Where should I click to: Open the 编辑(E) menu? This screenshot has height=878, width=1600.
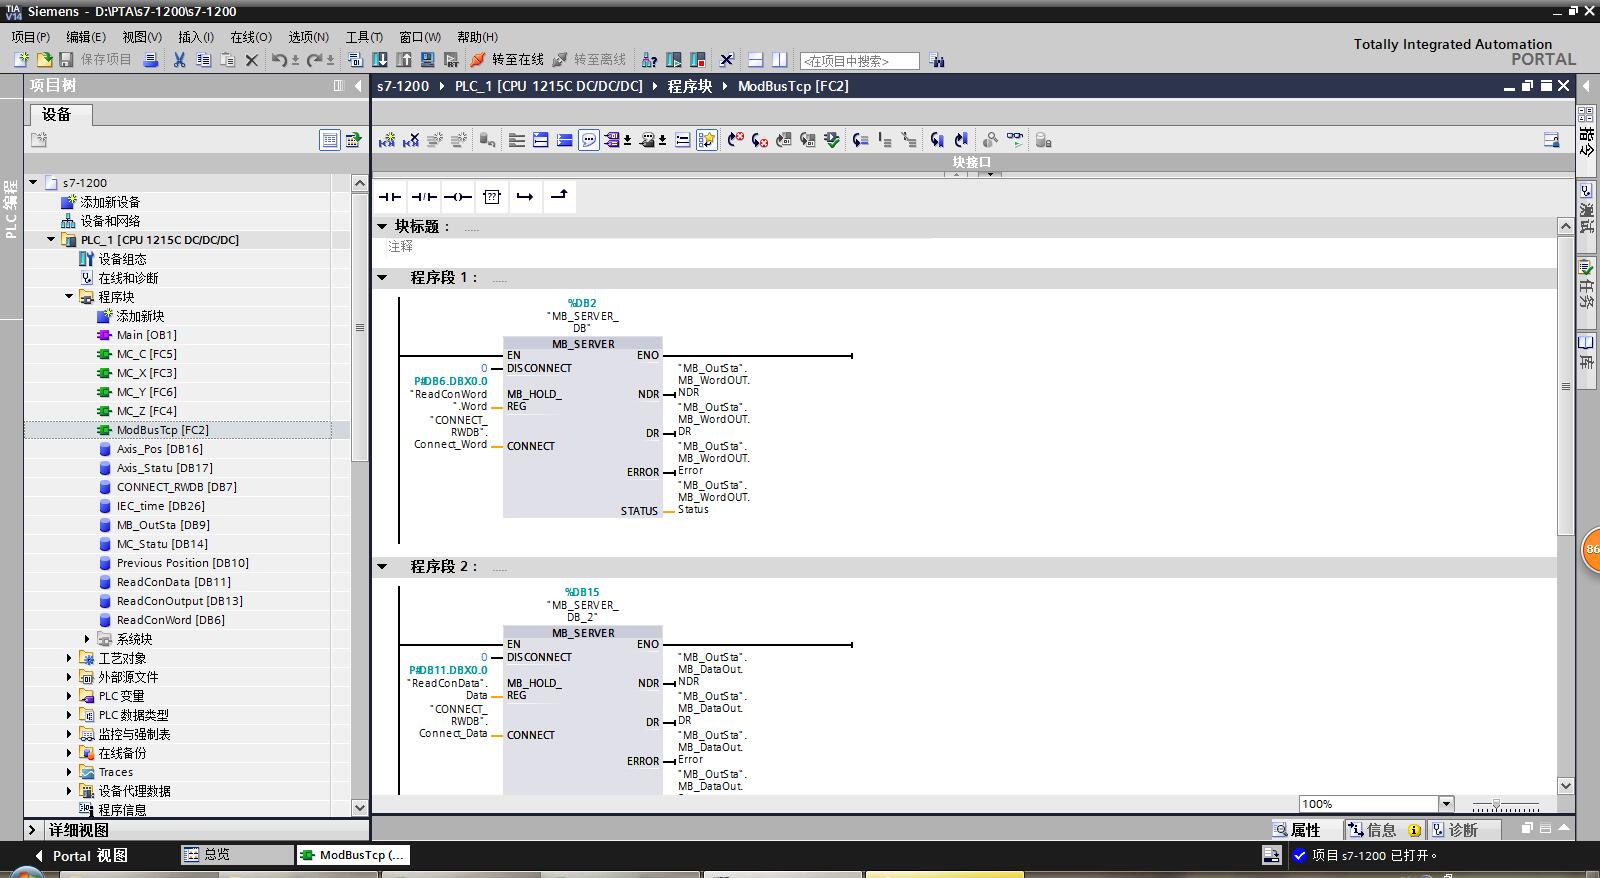86,37
